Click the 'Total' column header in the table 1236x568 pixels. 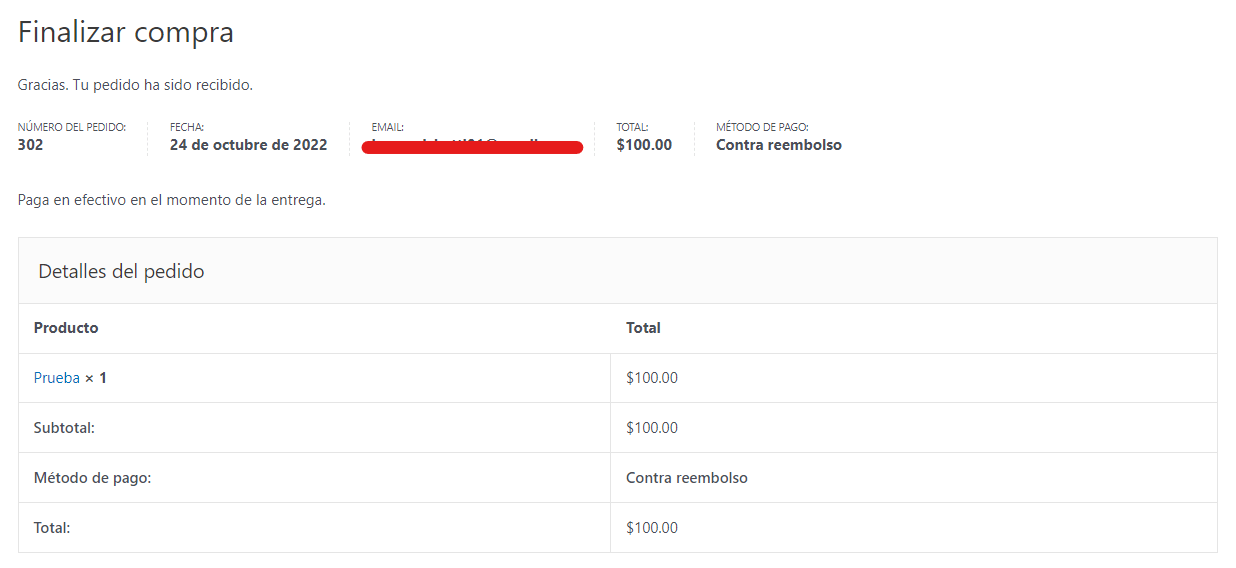click(643, 328)
